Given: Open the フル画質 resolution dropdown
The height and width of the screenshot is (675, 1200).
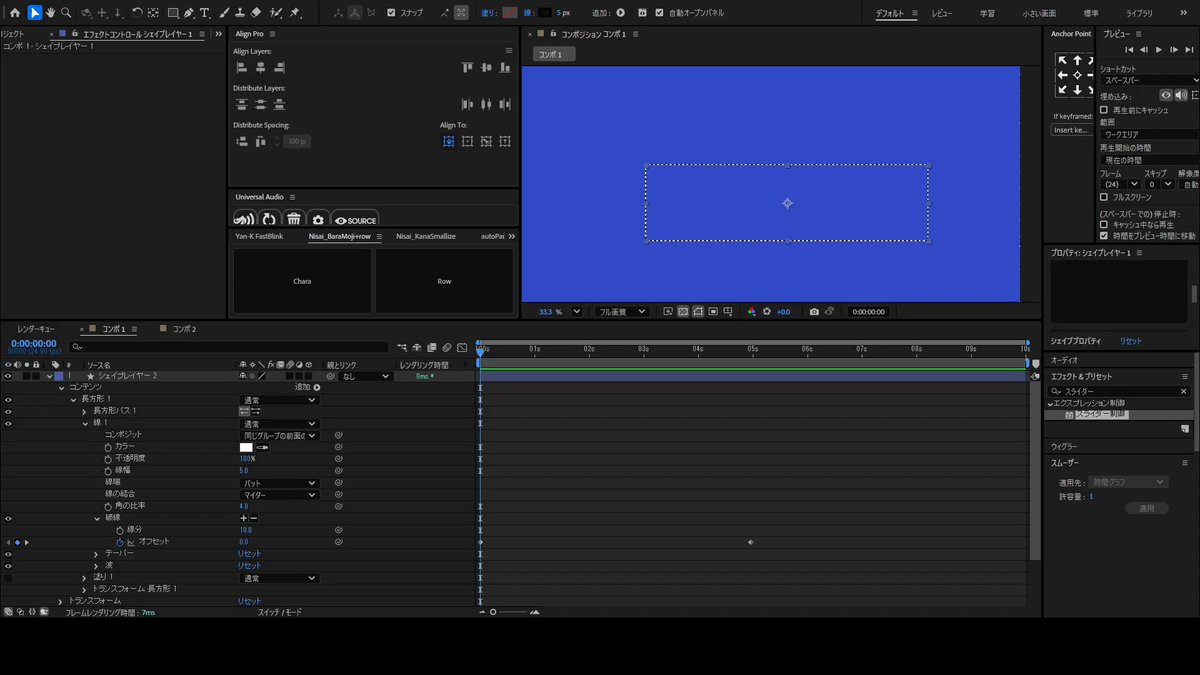Looking at the screenshot, I should 621,312.
